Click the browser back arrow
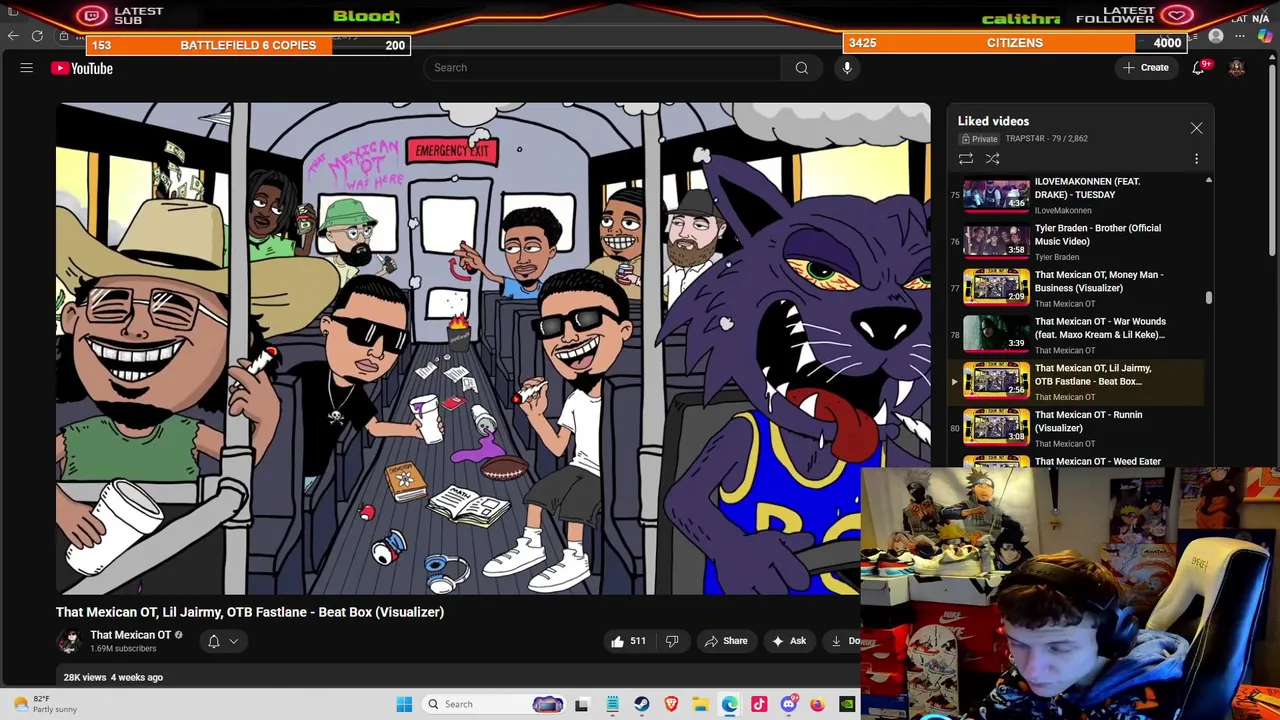This screenshot has width=1280, height=720. [12, 36]
